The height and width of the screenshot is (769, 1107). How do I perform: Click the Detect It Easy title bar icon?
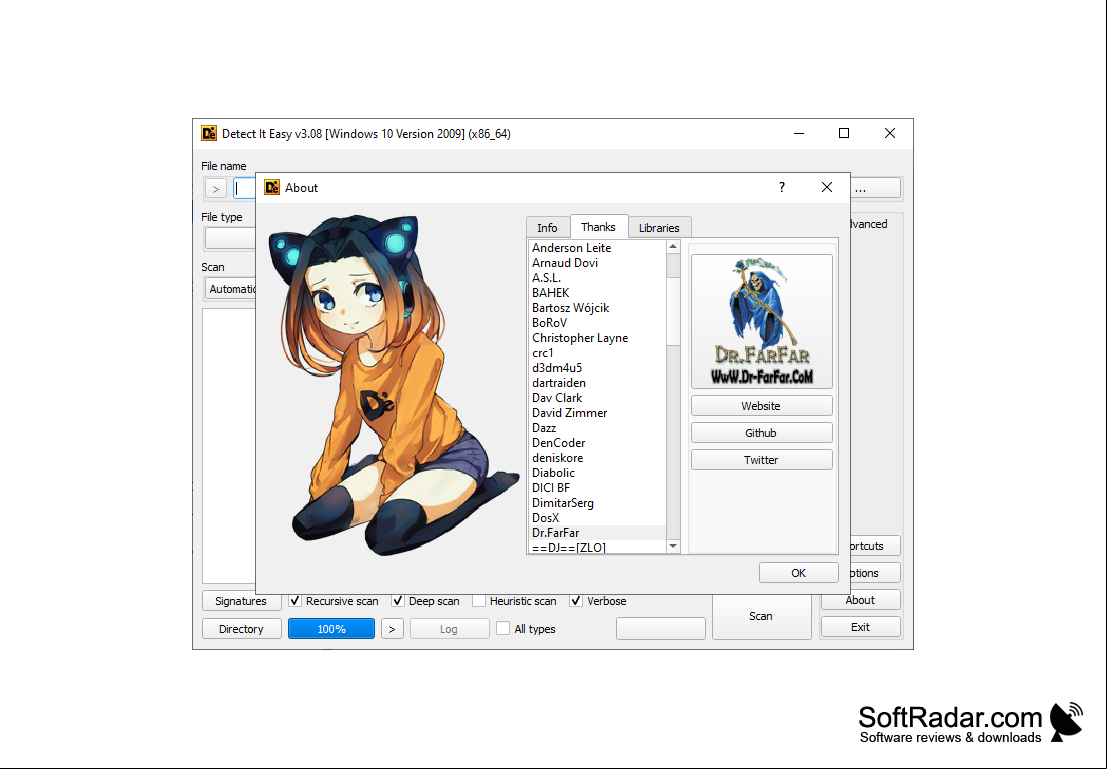[x=209, y=133]
